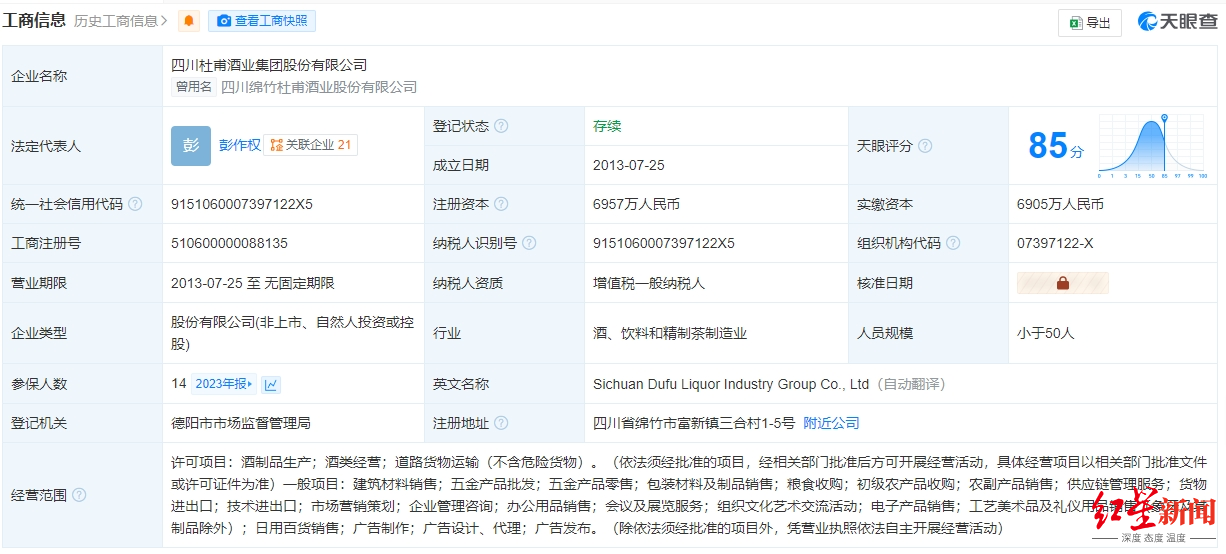
Task: Select 存续 registration status
Action: (x=607, y=126)
